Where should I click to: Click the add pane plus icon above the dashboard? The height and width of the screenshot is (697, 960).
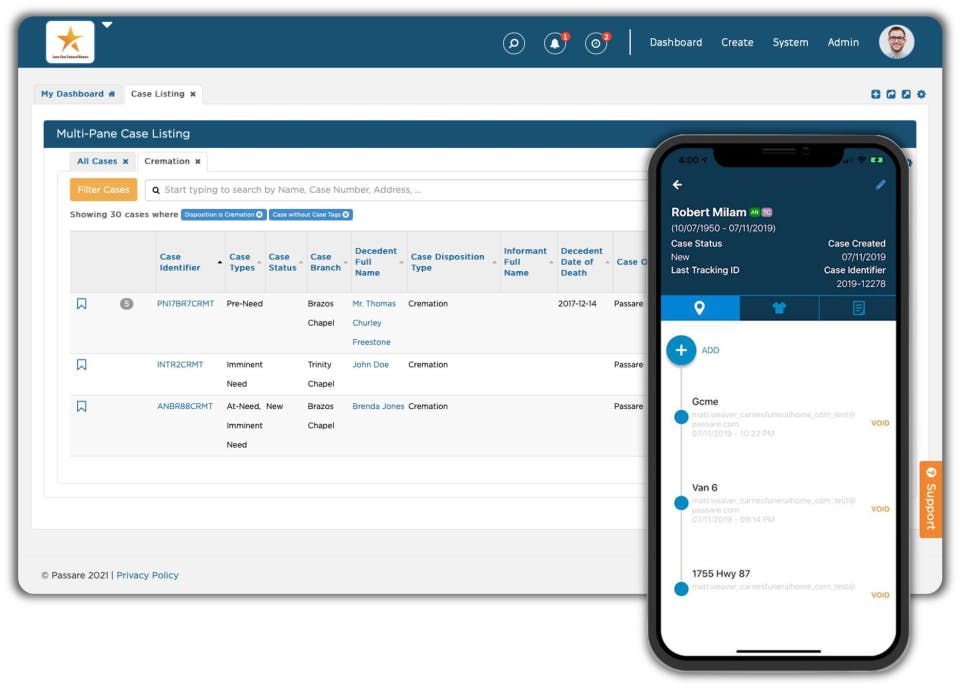pos(877,93)
